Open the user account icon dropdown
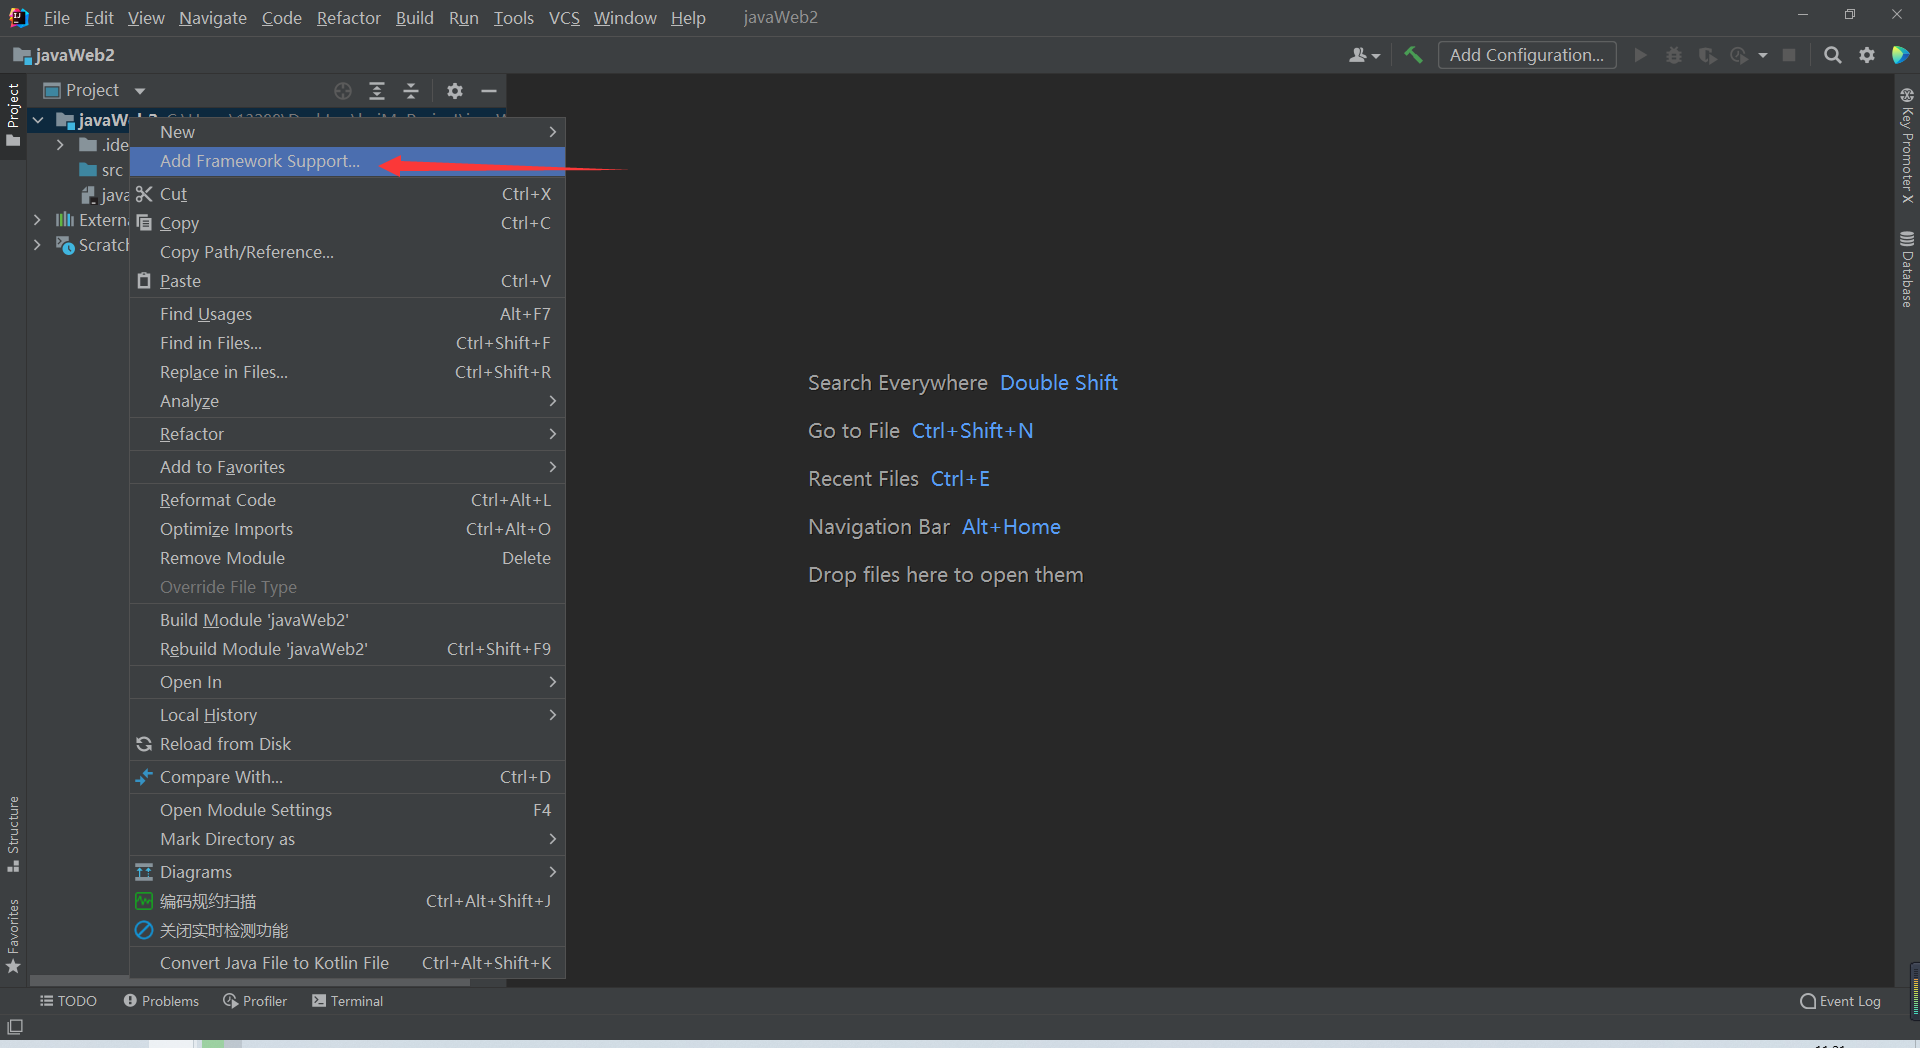This screenshot has width=1920, height=1048. point(1364,55)
